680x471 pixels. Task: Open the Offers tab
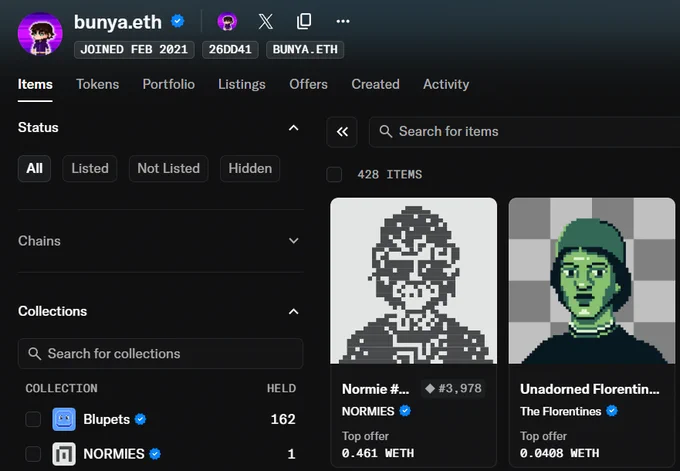[308, 84]
